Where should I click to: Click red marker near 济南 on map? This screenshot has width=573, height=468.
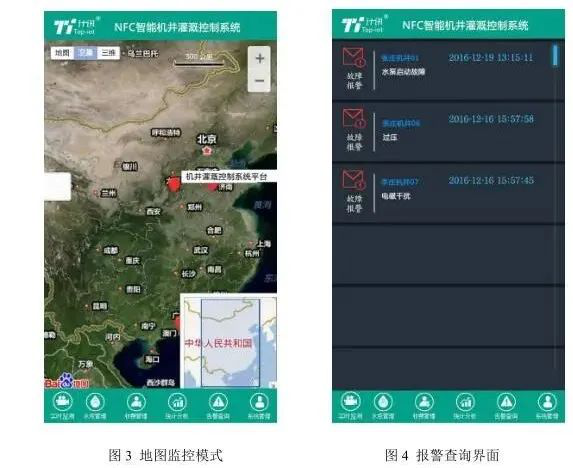pos(213,186)
